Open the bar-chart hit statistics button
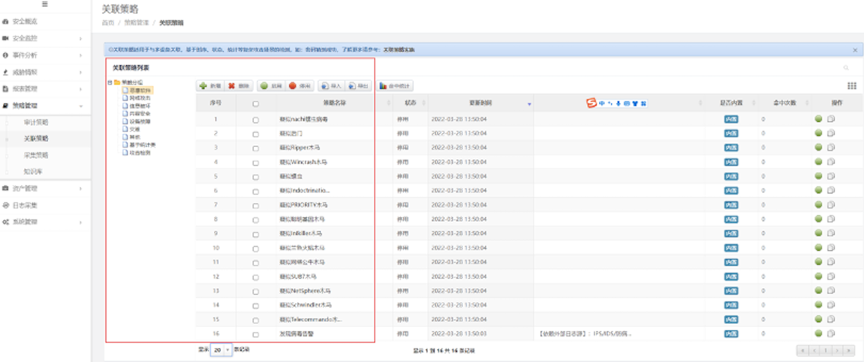 395,86
